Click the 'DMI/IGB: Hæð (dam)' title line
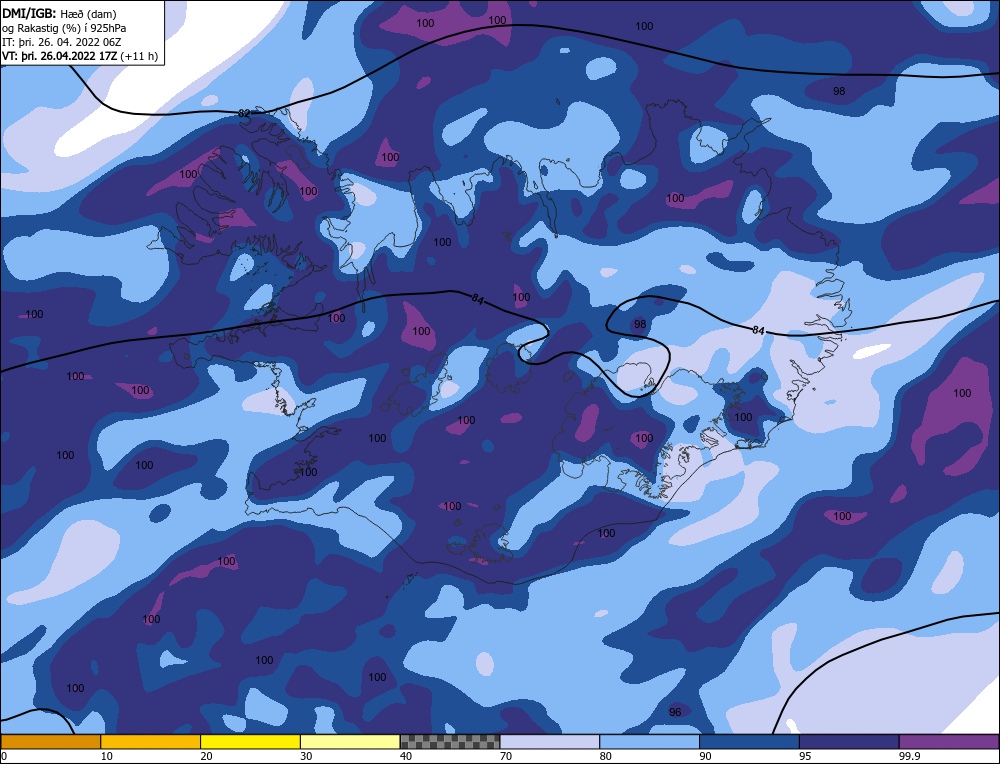1000x764 pixels. pyautogui.click(x=59, y=13)
